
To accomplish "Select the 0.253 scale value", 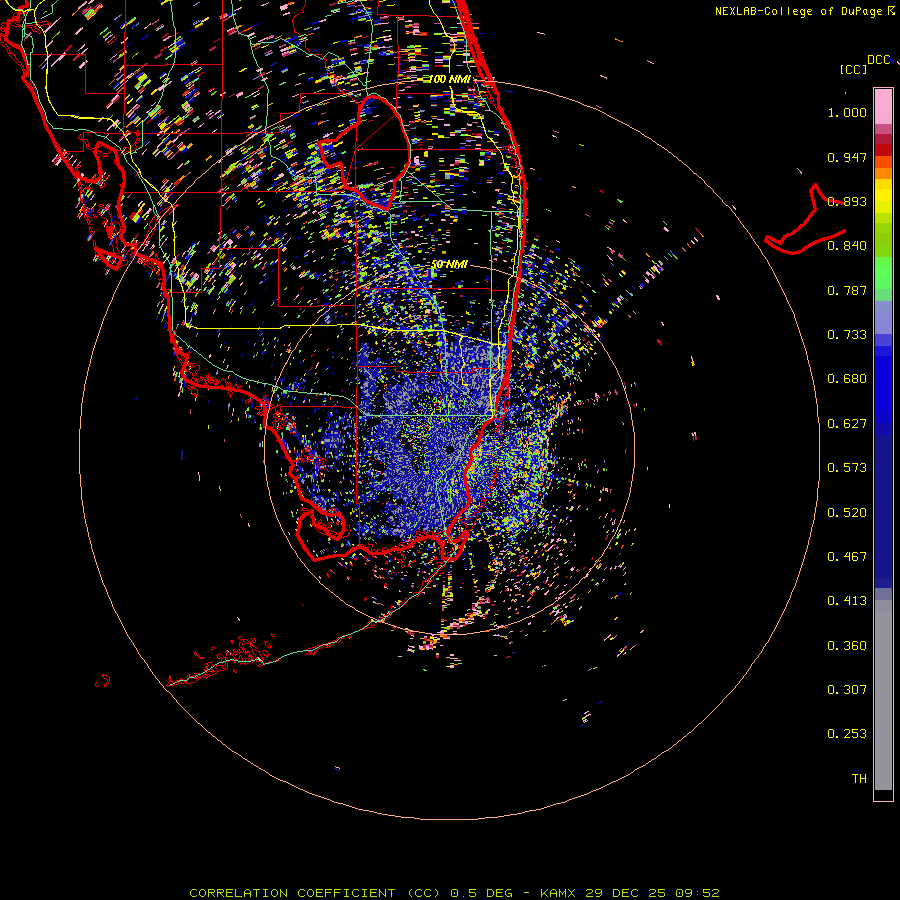I will [847, 734].
